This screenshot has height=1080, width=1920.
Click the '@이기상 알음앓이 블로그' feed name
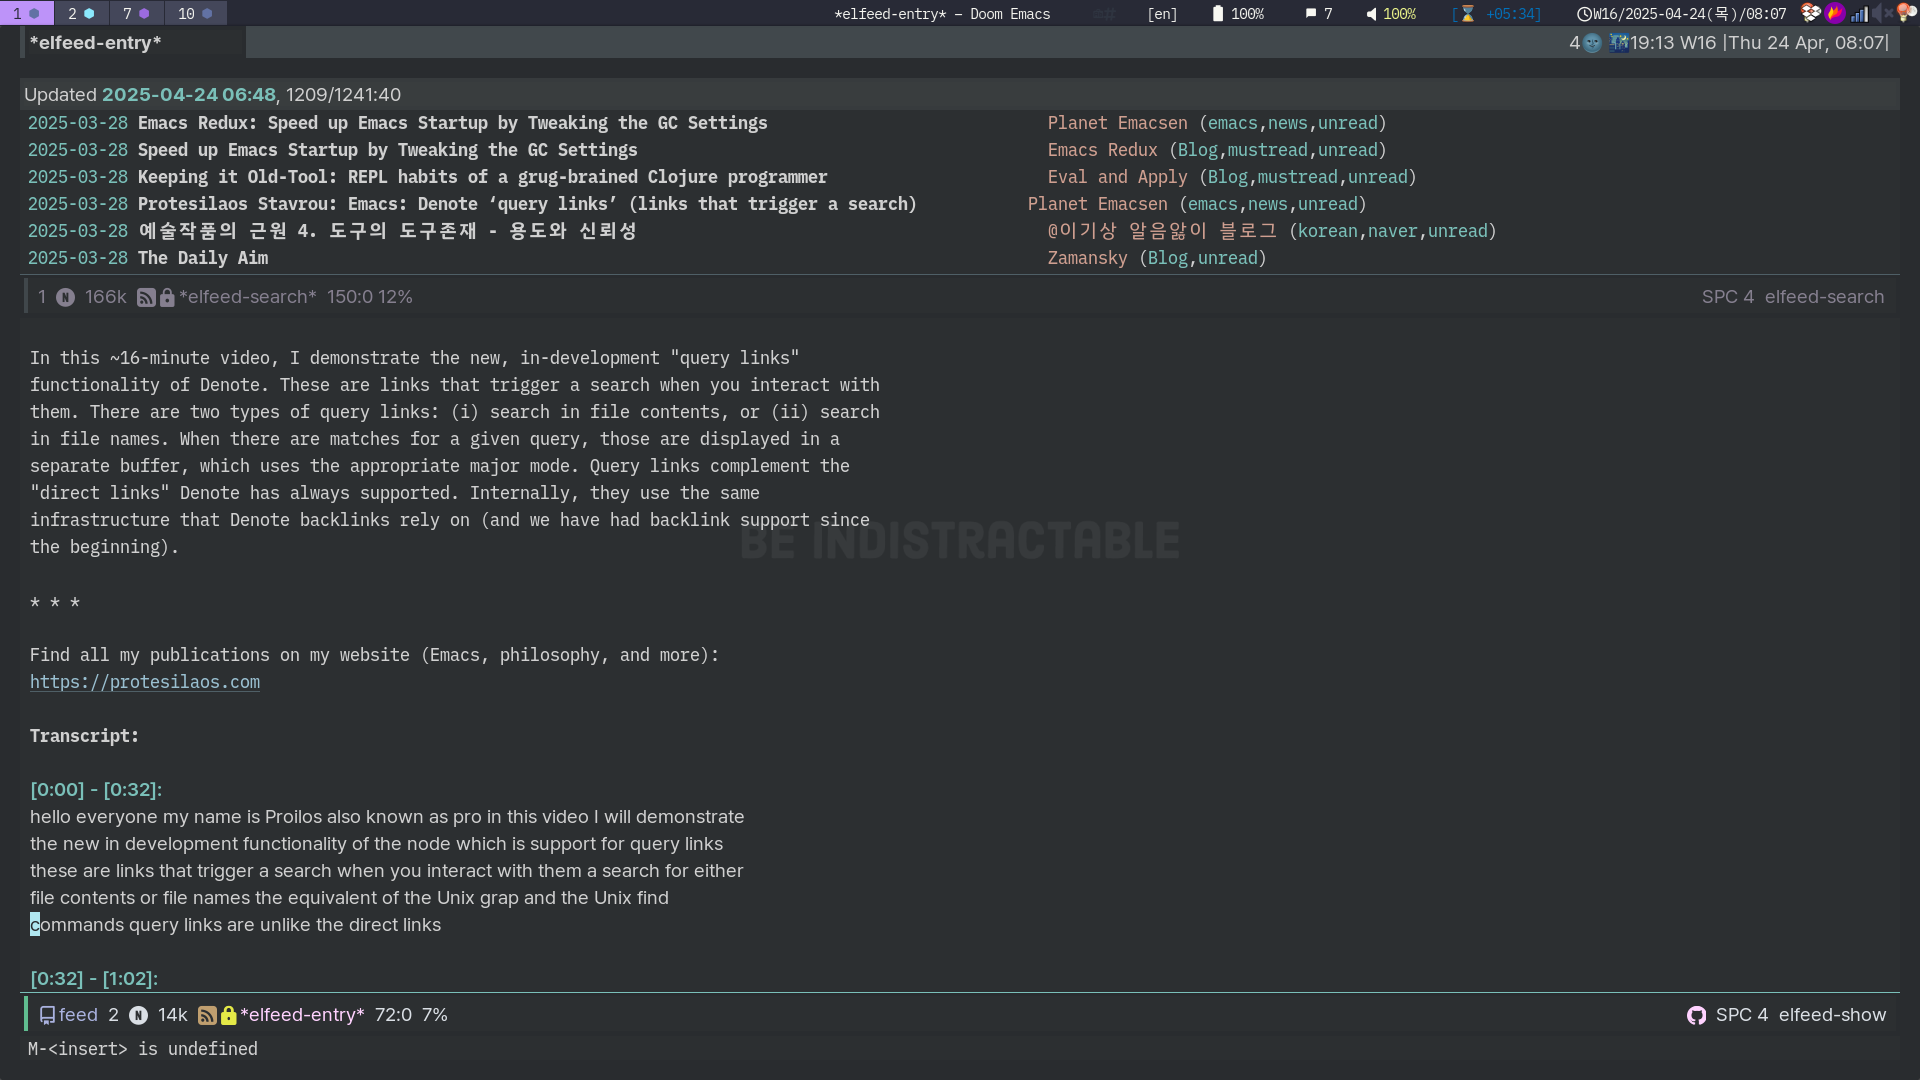click(1162, 231)
